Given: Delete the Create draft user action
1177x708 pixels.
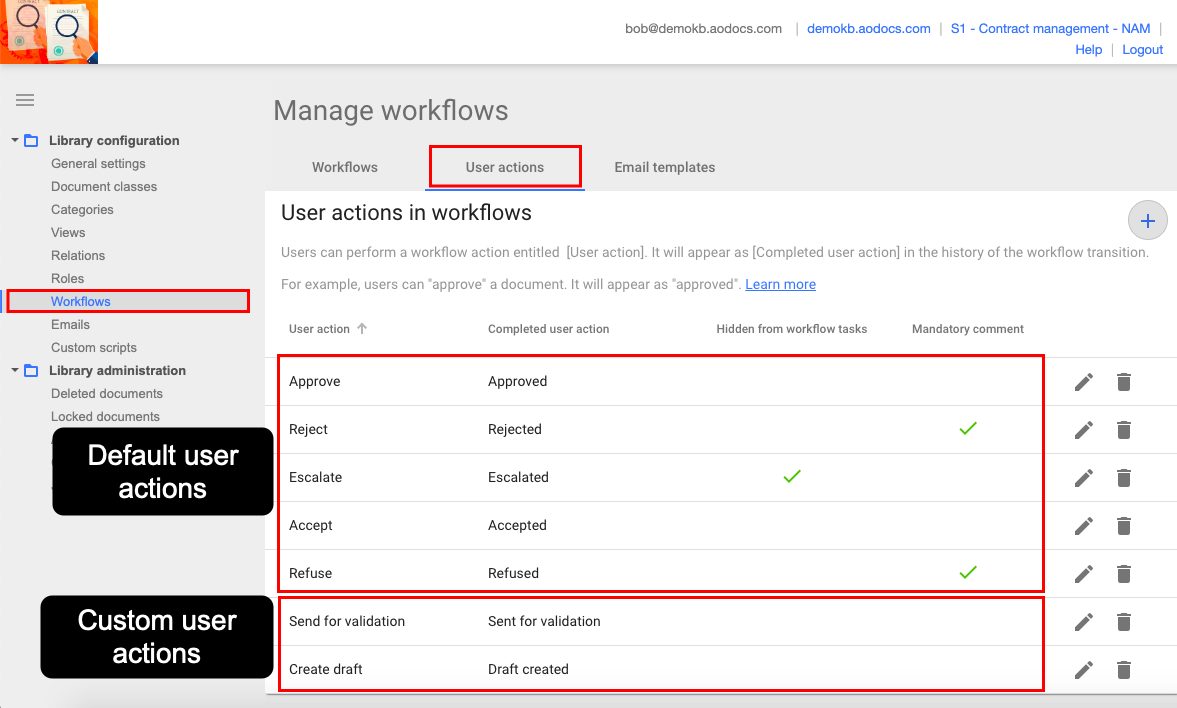Looking at the screenshot, I should click(x=1123, y=670).
